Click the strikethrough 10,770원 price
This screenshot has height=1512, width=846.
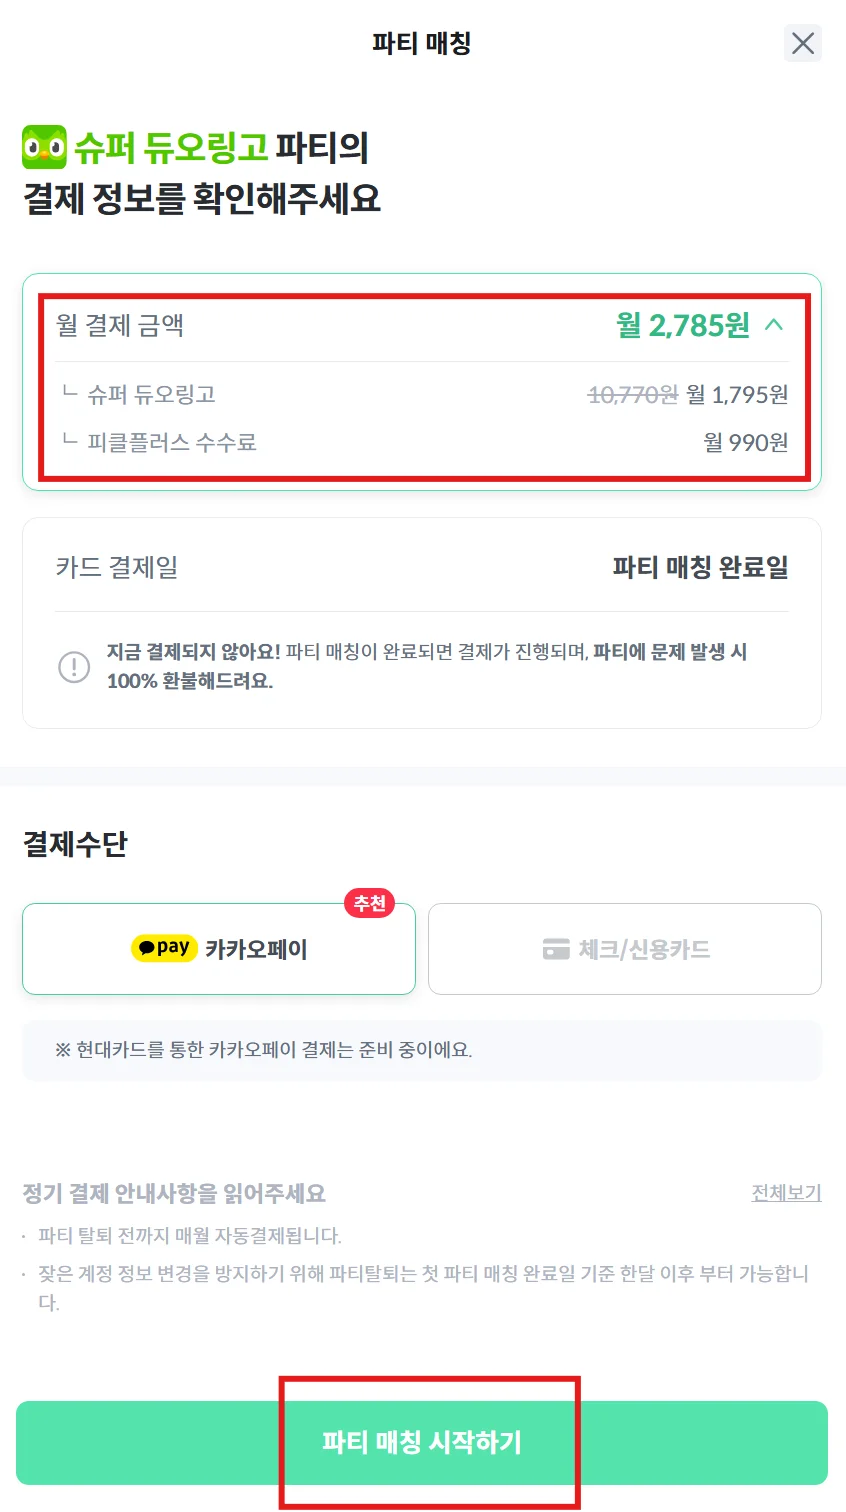coord(632,395)
